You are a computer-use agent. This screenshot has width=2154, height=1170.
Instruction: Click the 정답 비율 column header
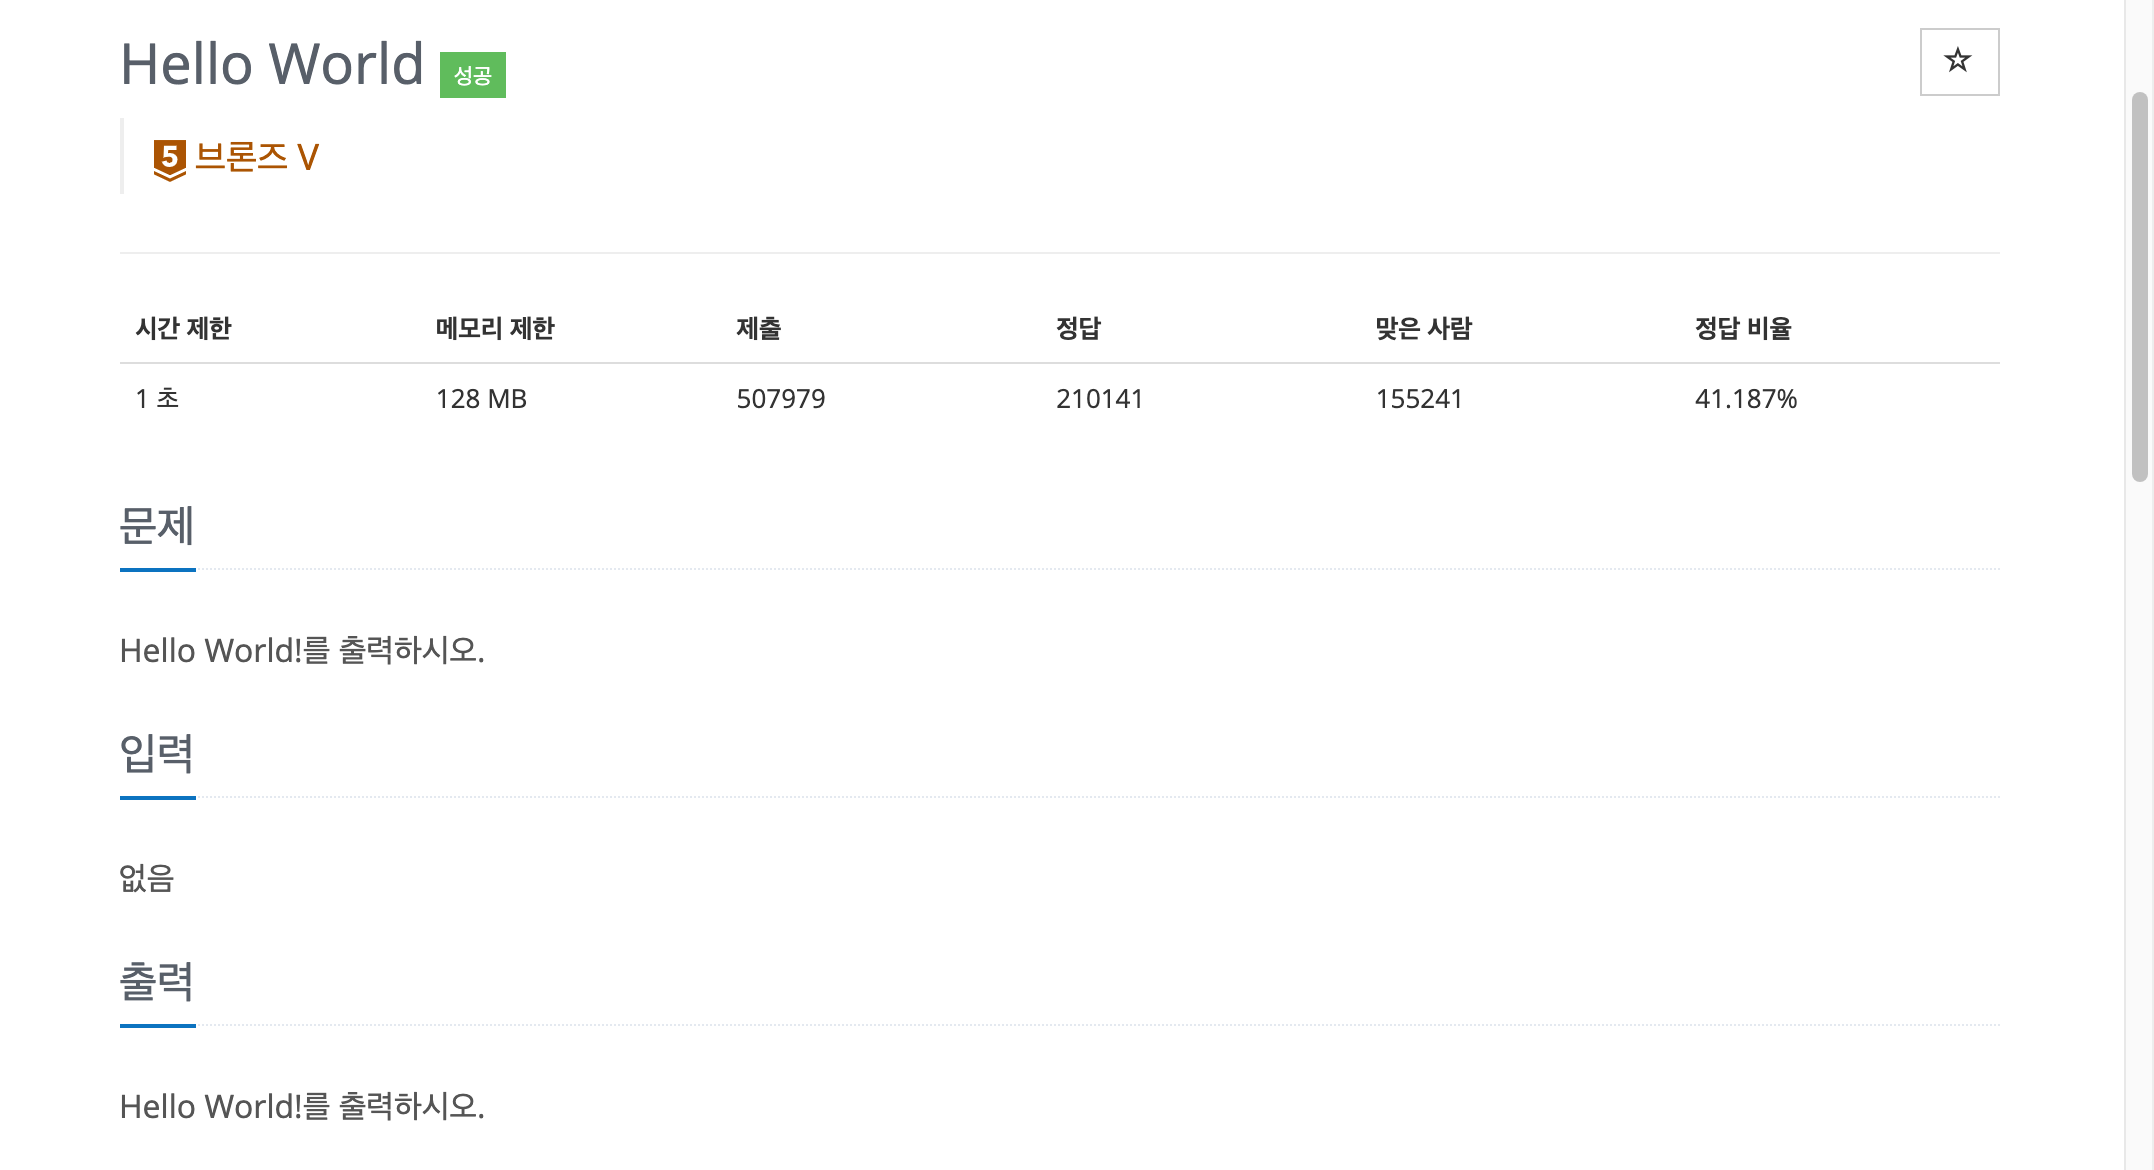[1742, 328]
